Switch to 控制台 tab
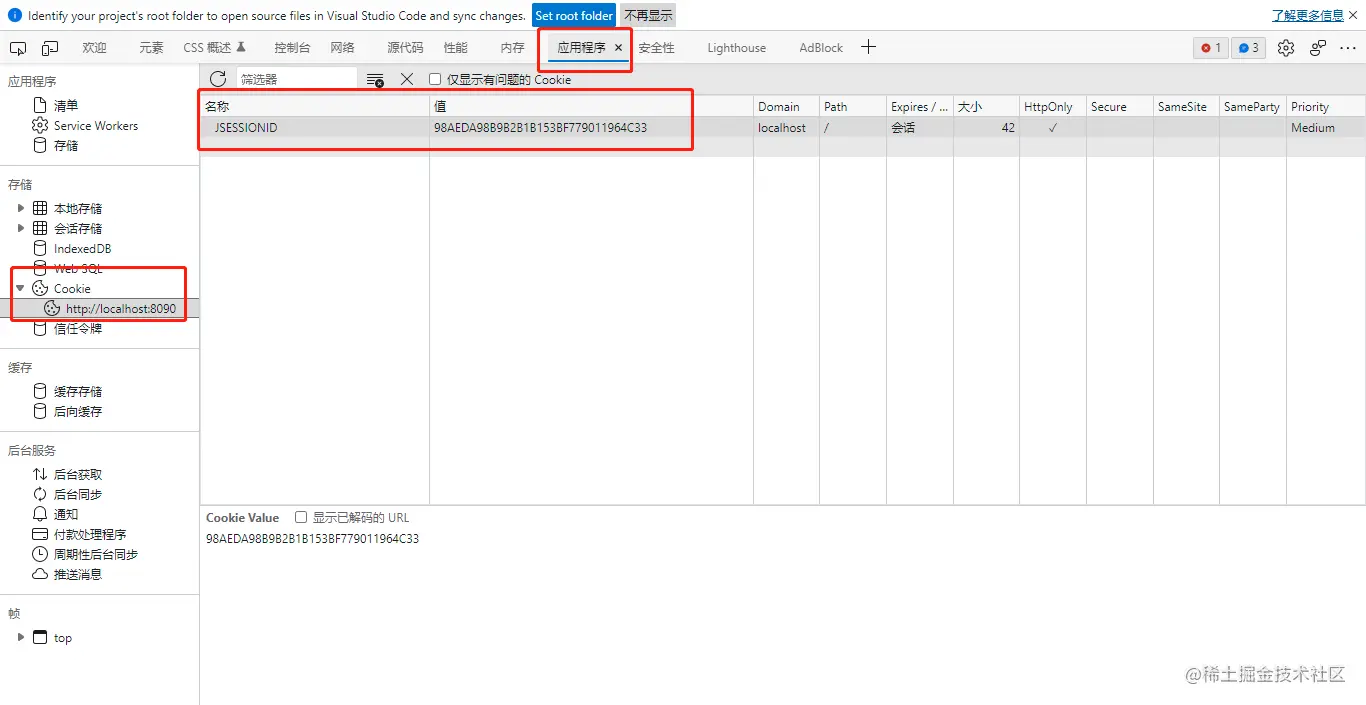The width and height of the screenshot is (1366, 705). pyautogui.click(x=292, y=48)
